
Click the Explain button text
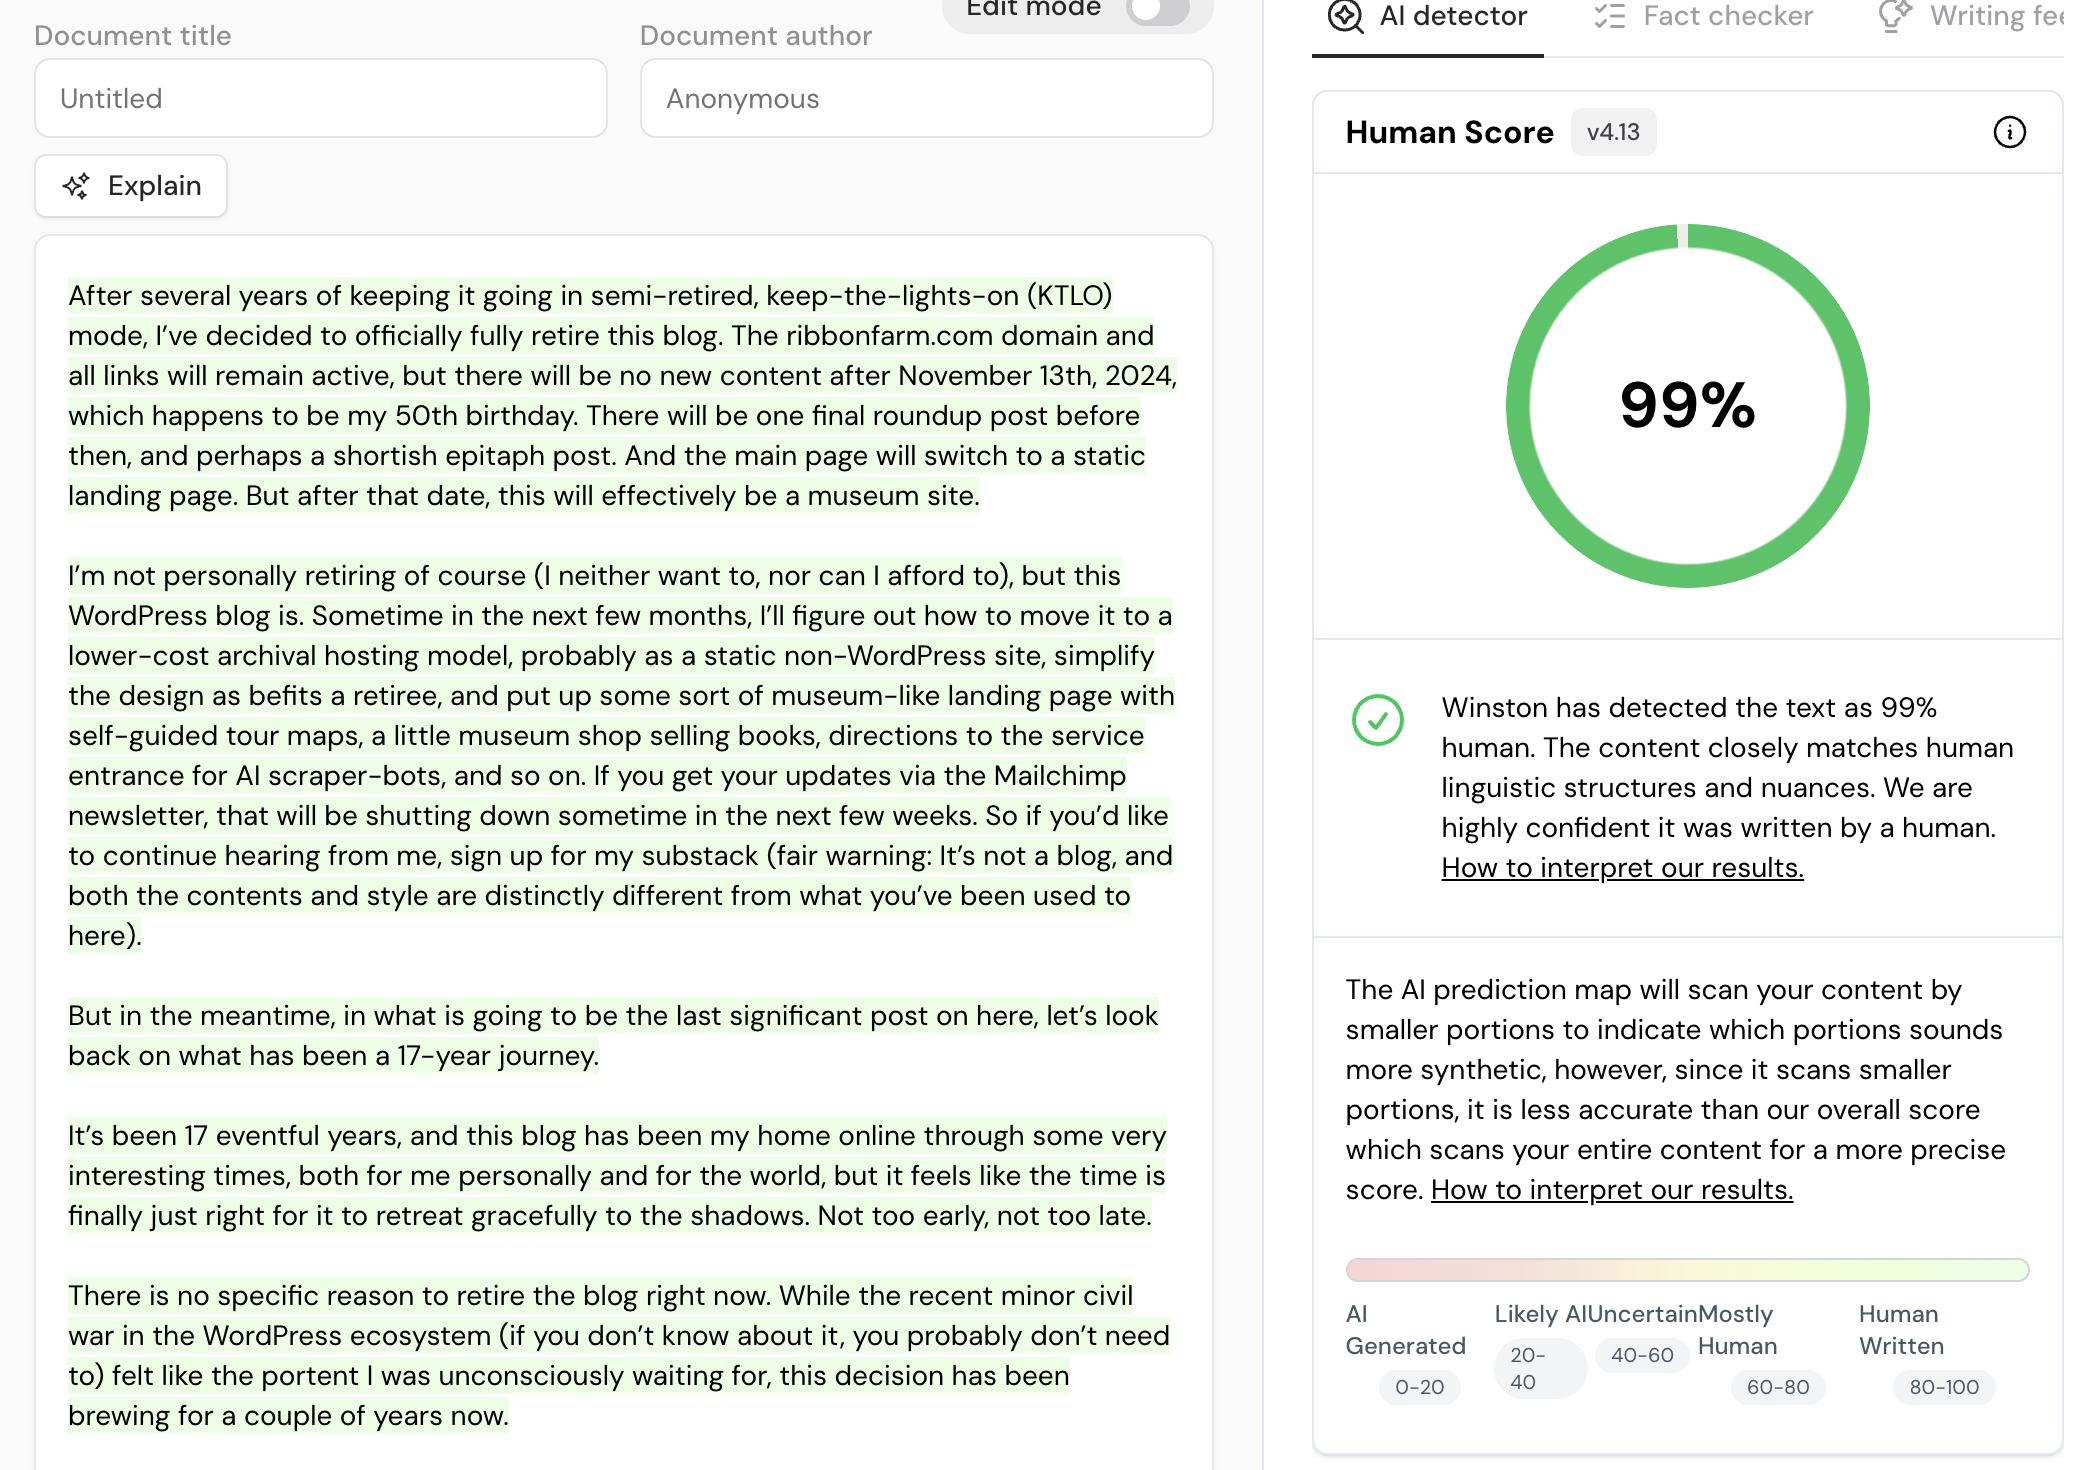pos(154,186)
